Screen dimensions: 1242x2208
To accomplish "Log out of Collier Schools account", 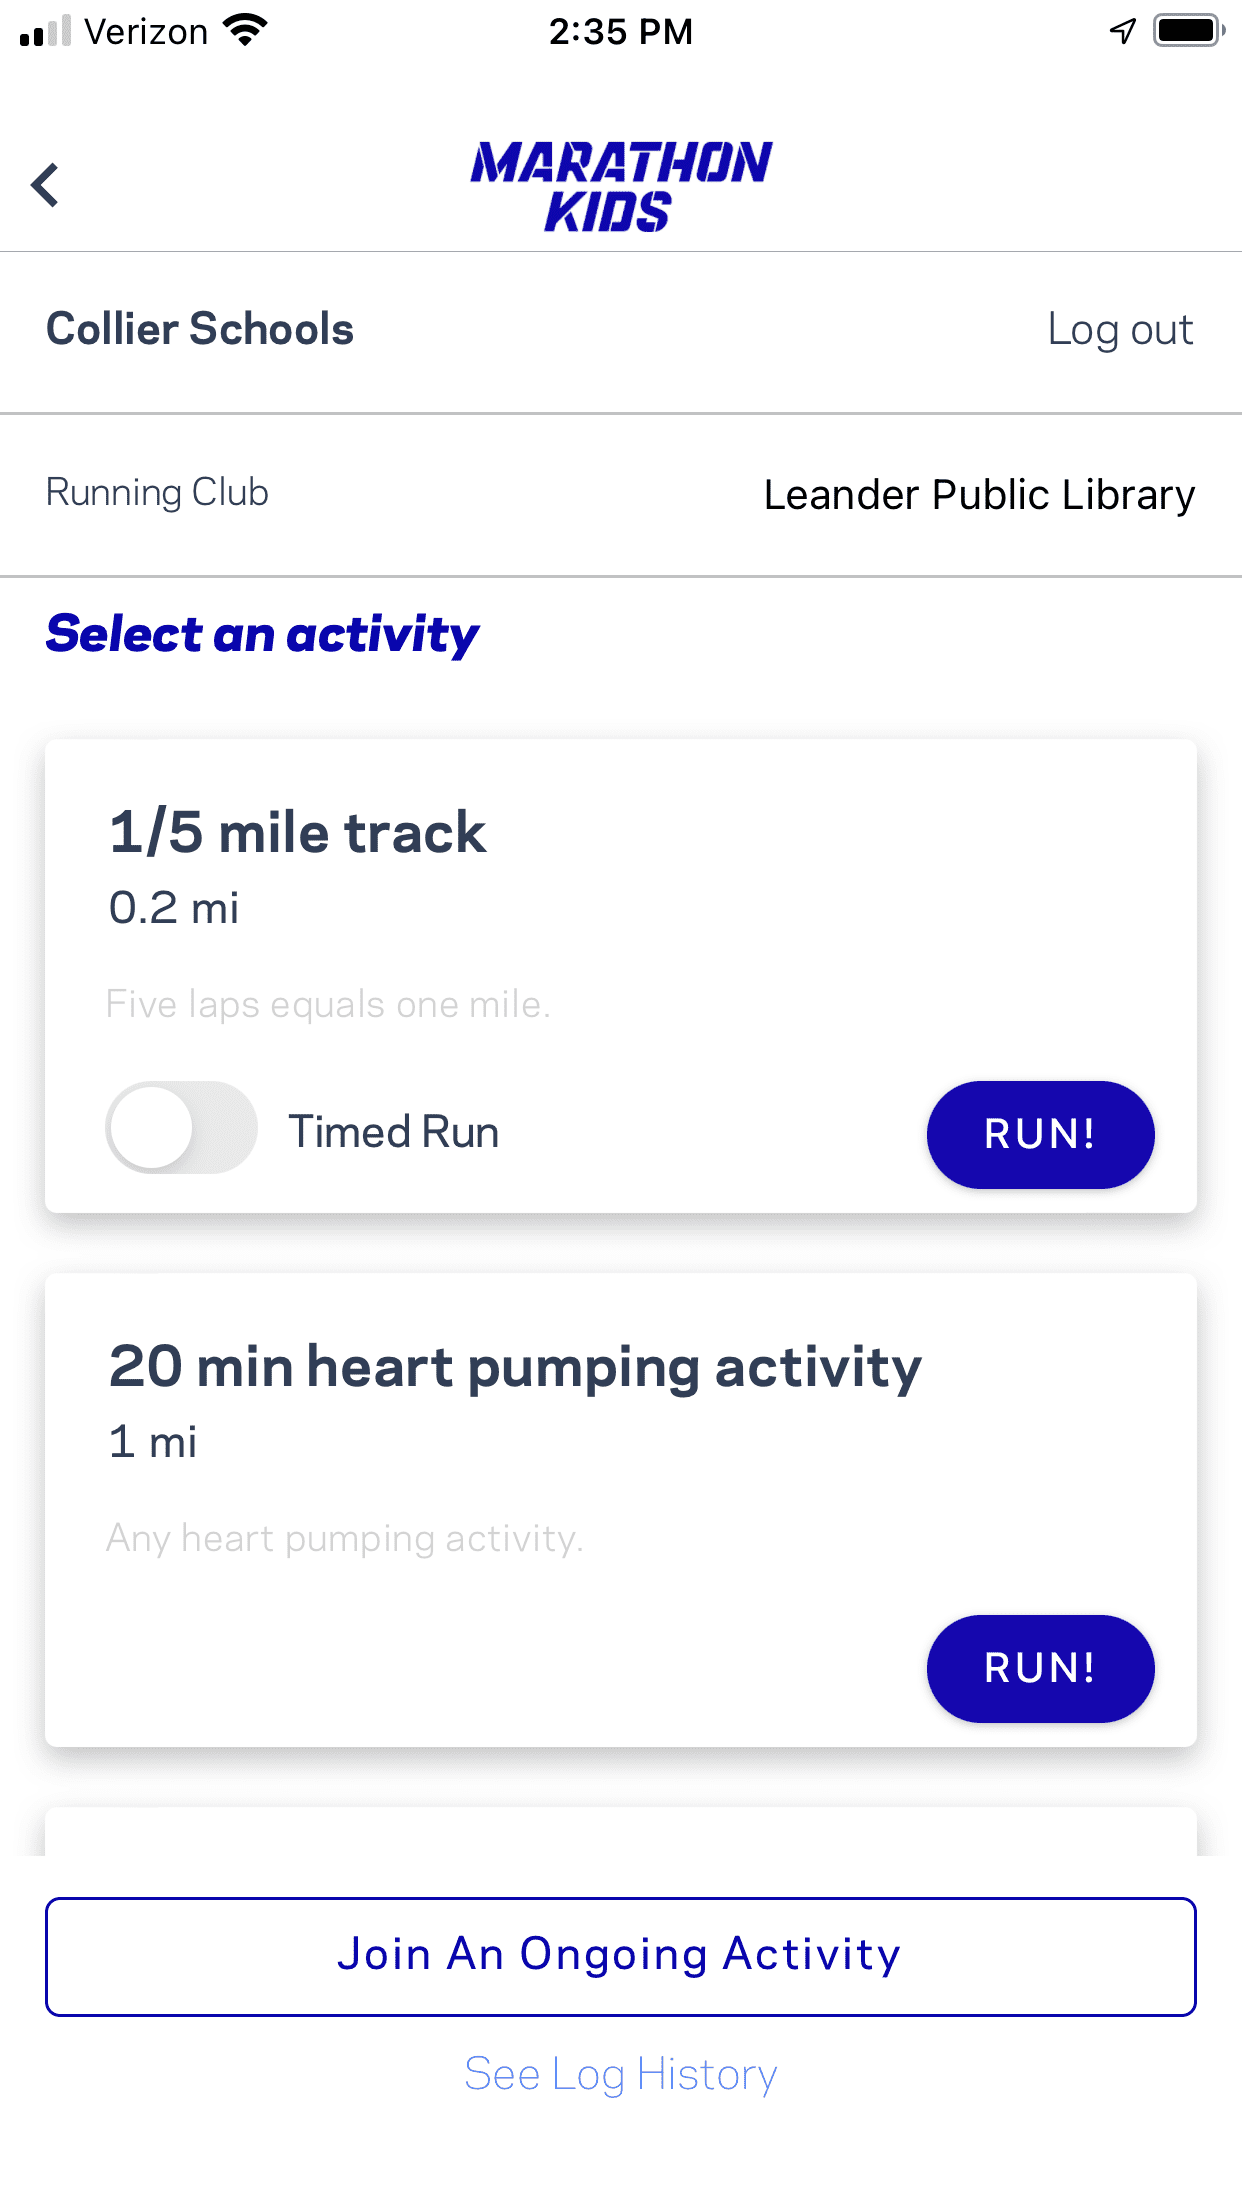I will pos(1120,330).
